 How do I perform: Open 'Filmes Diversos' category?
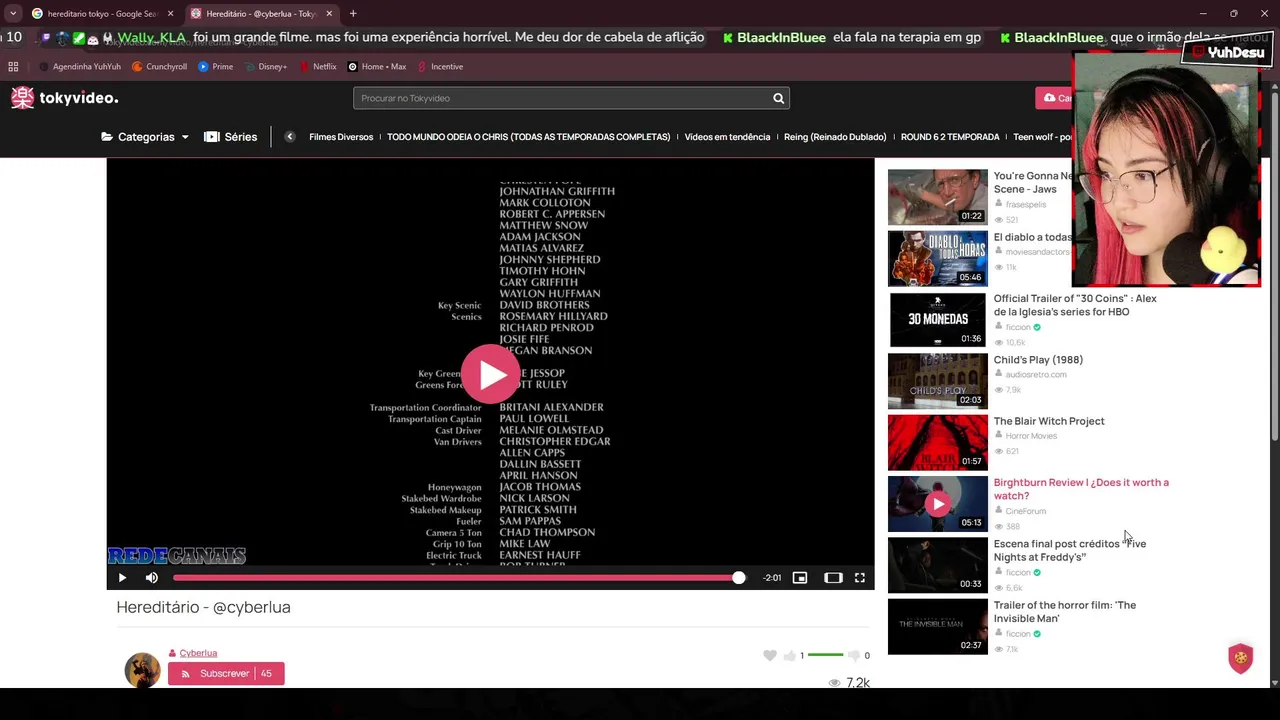coord(341,137)
